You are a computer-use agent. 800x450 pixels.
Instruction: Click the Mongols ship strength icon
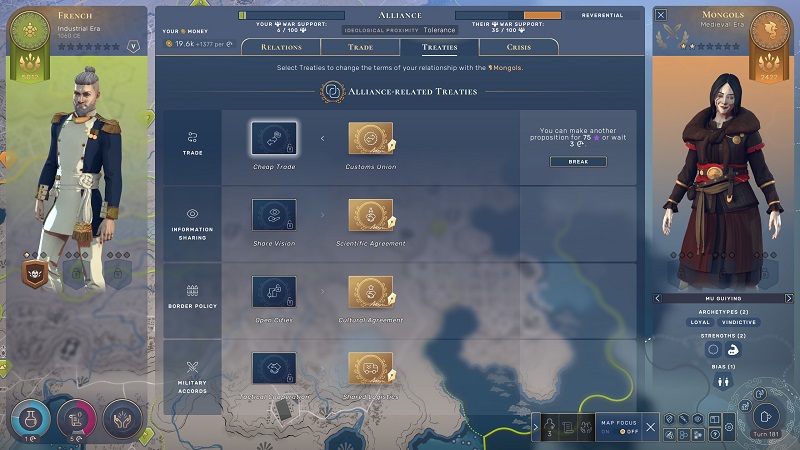point(733,349)
